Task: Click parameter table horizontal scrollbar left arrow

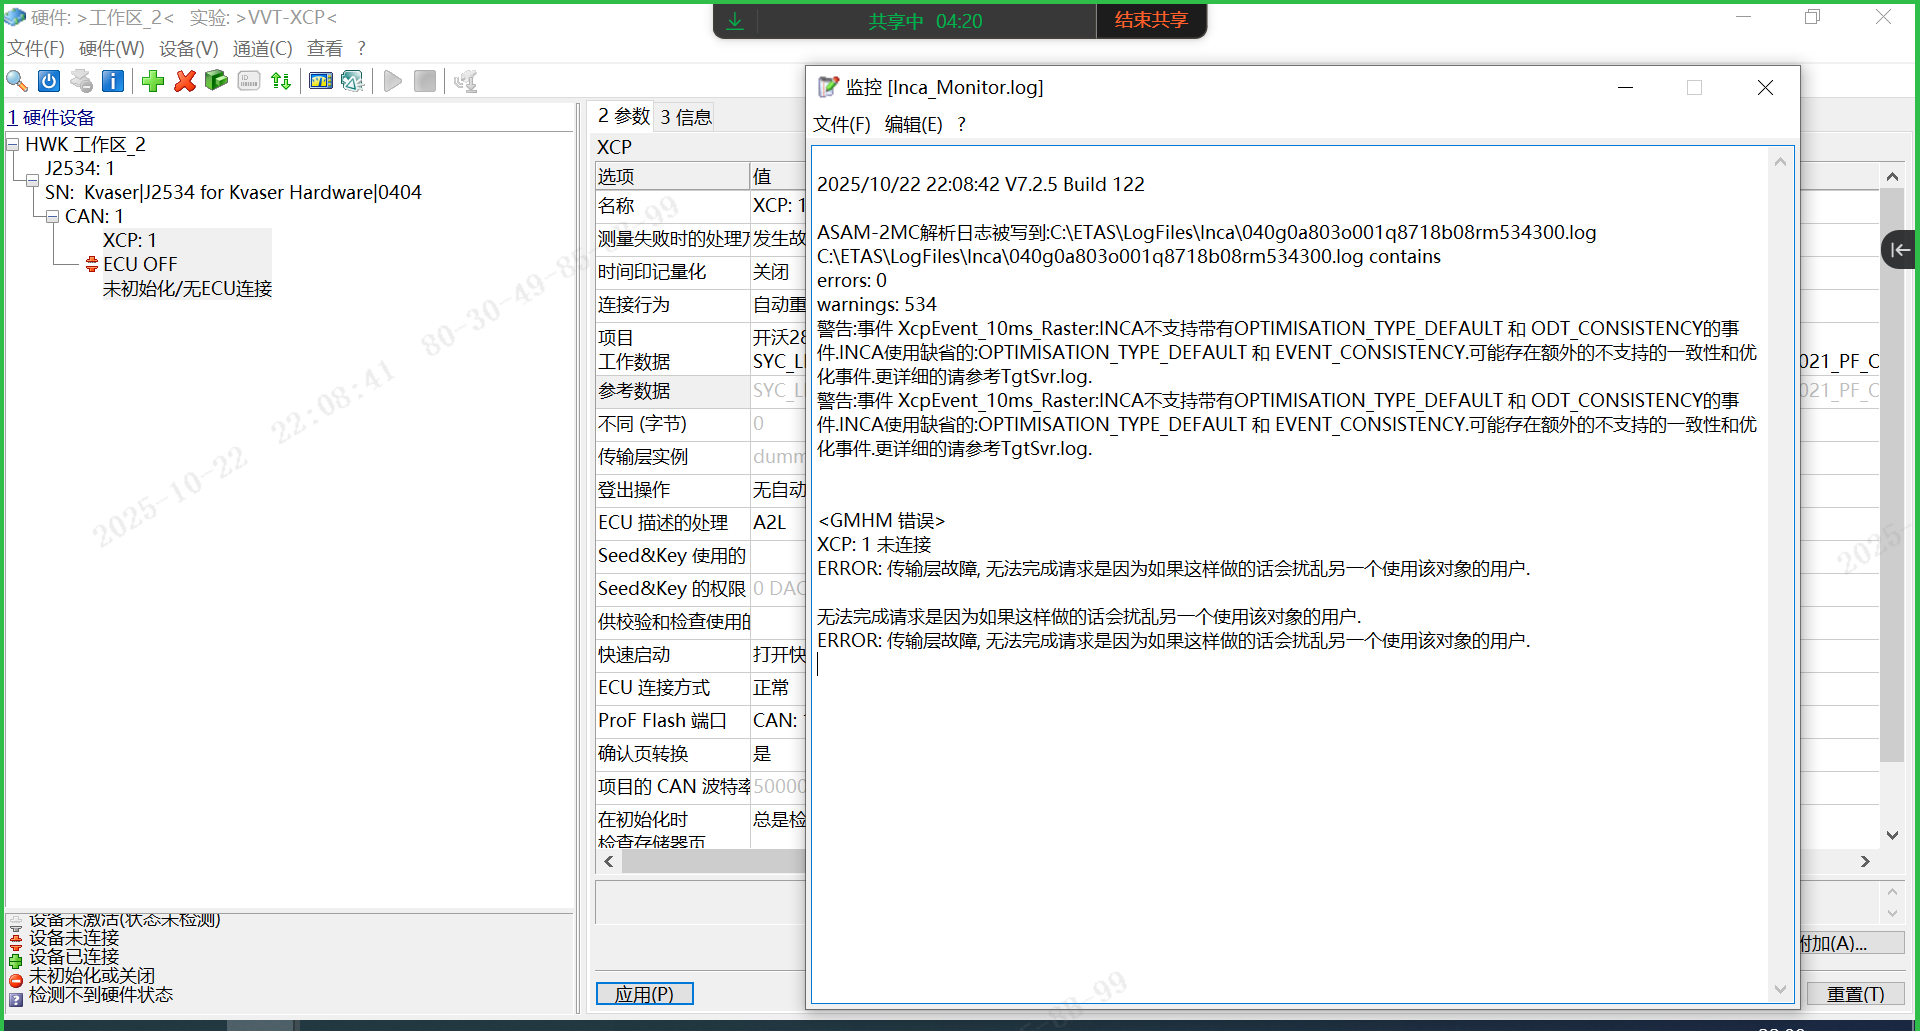Action: click(x=609, y=861)
